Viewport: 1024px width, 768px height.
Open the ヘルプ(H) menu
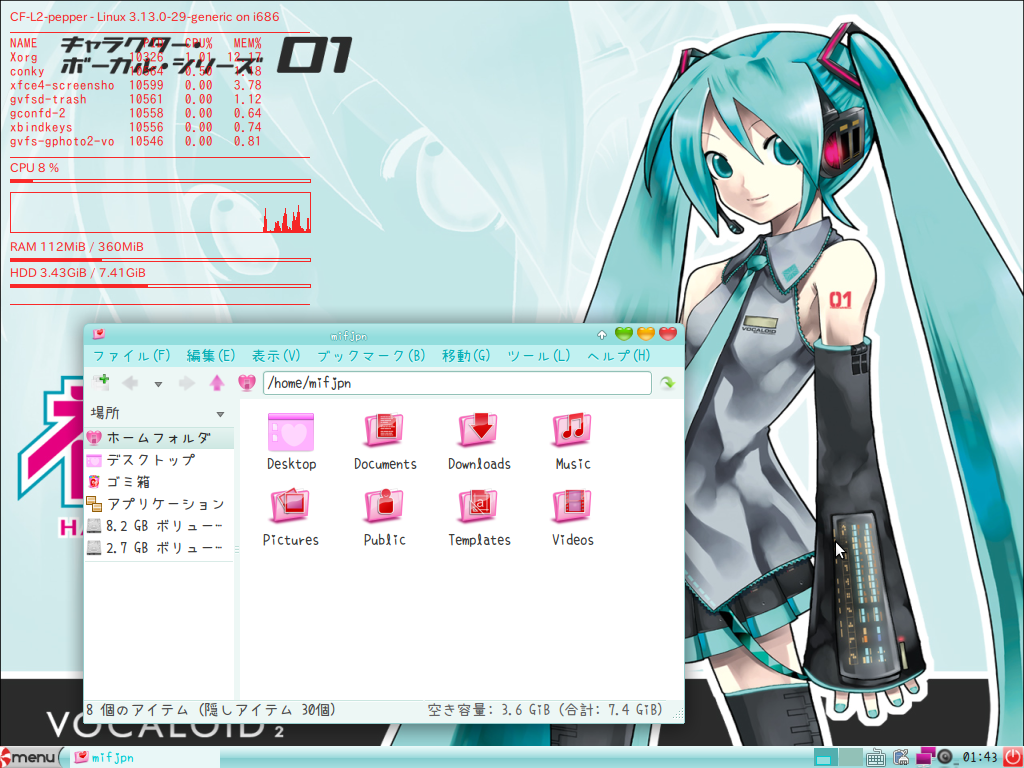(x=618, y=355)
